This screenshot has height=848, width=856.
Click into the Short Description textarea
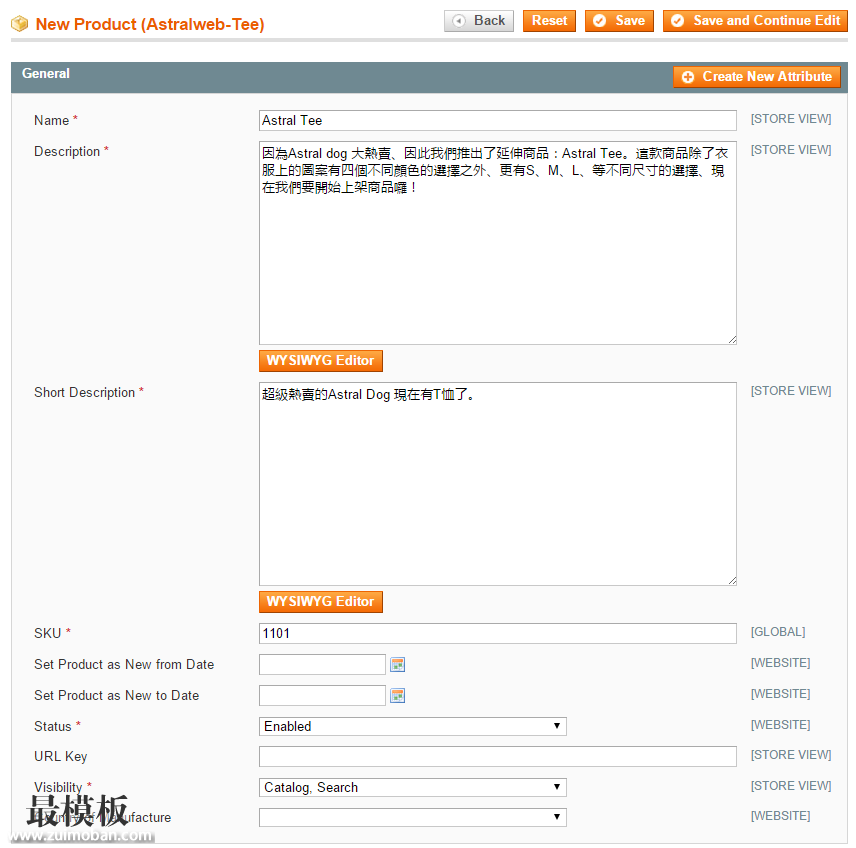[498, 484]
